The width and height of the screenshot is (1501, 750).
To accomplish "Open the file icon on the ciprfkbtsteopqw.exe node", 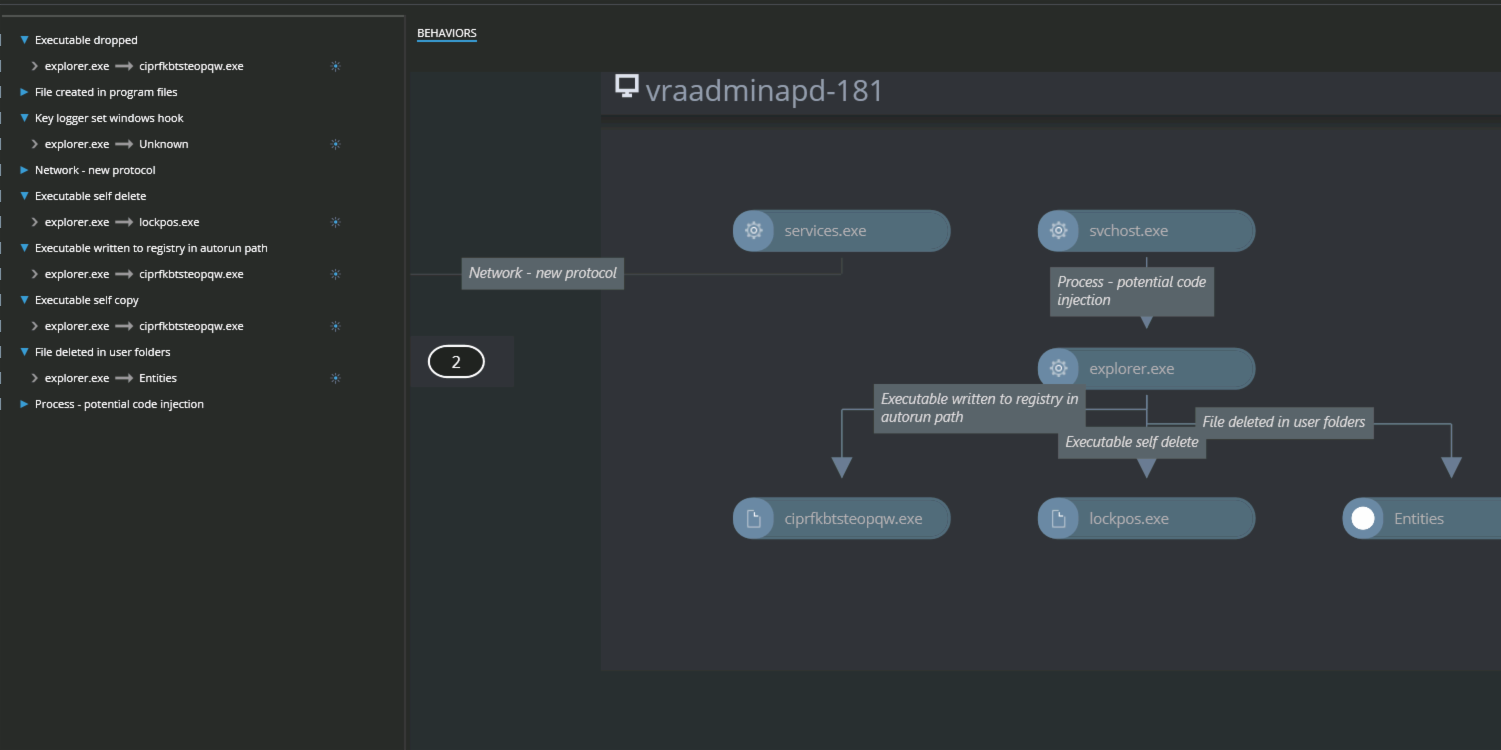I will coord(753,518).
